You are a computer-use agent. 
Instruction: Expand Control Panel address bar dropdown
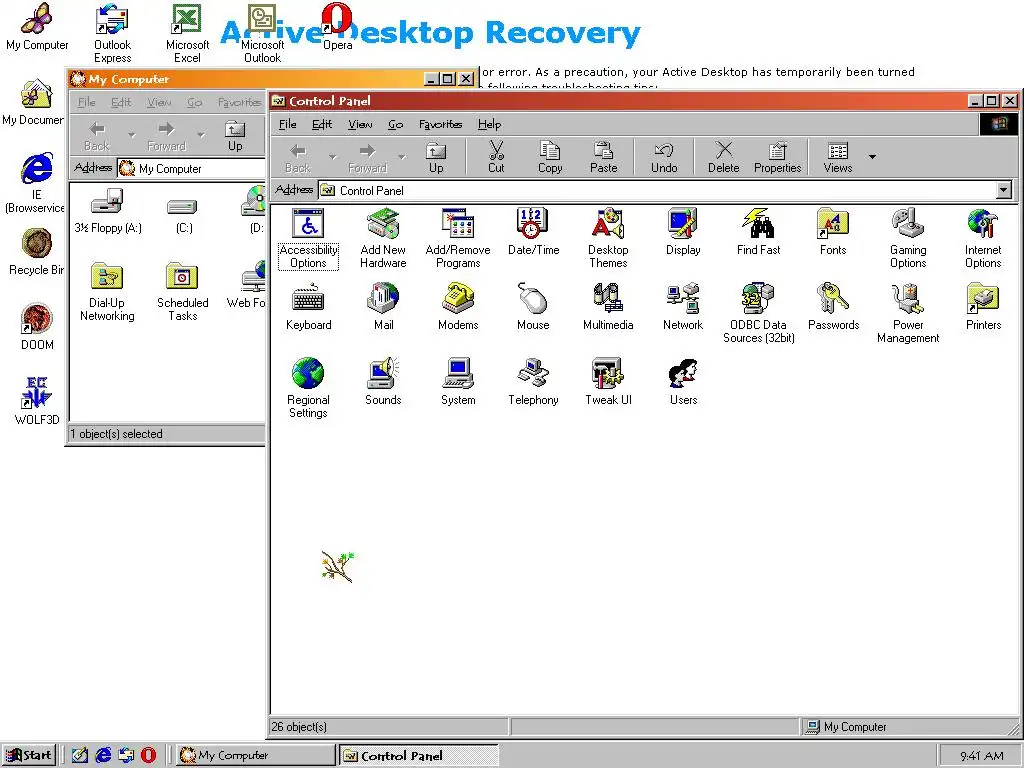coord(1004,191)
